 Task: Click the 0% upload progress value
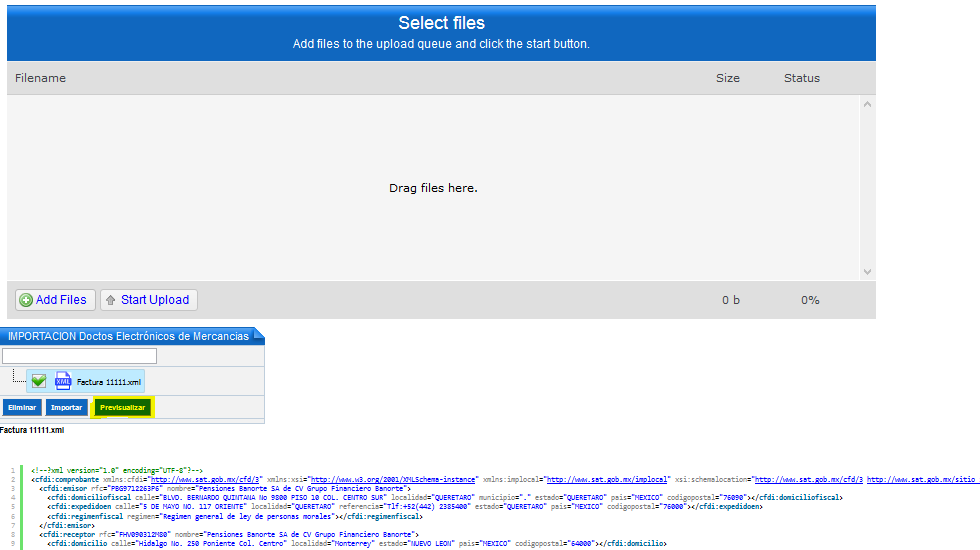(x=810, y=300)
